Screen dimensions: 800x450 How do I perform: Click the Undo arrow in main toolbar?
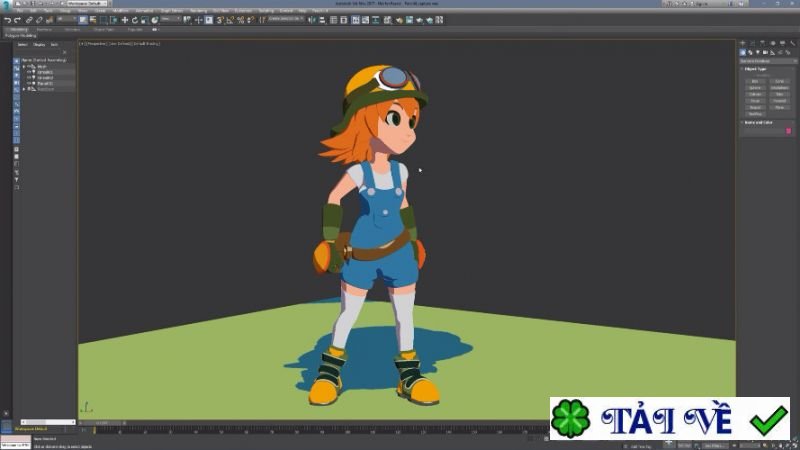coord(6,19)
